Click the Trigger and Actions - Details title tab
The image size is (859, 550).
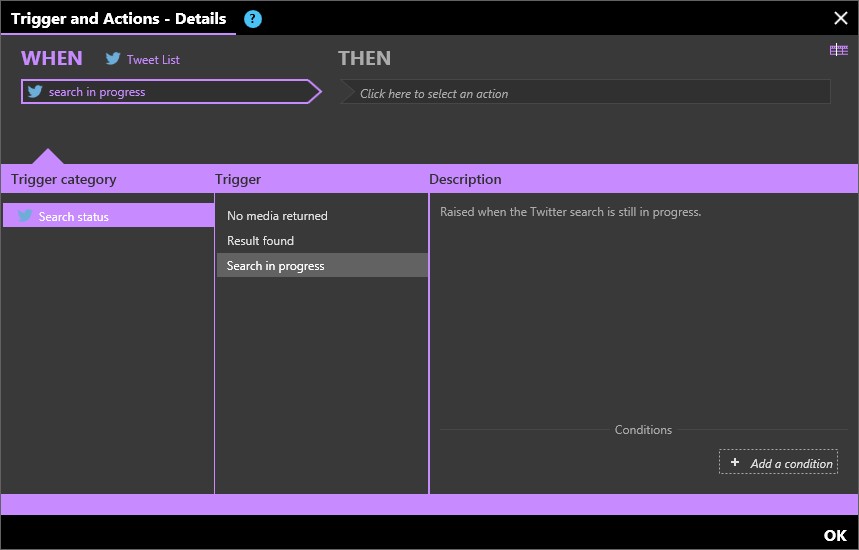pos(118,18)
